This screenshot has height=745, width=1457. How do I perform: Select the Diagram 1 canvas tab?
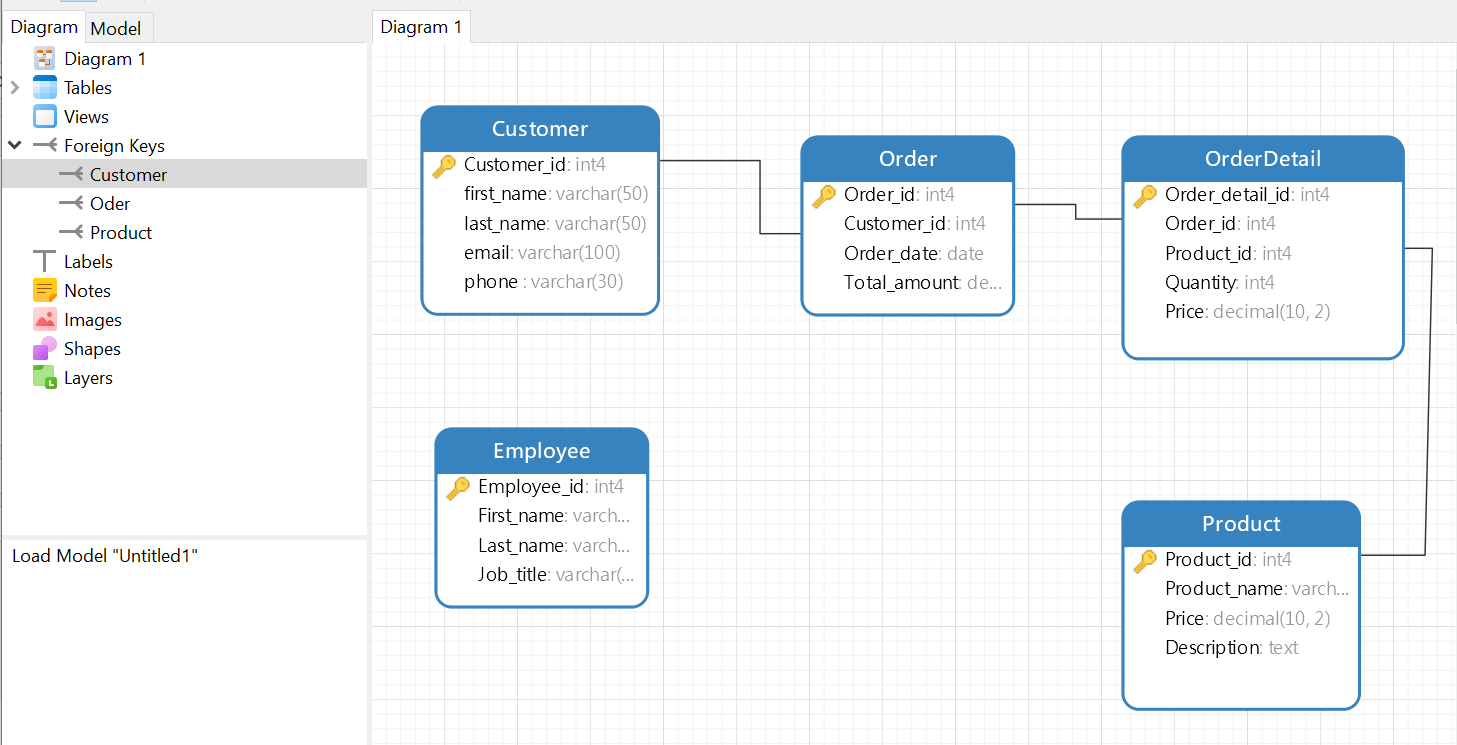point(421,27)
